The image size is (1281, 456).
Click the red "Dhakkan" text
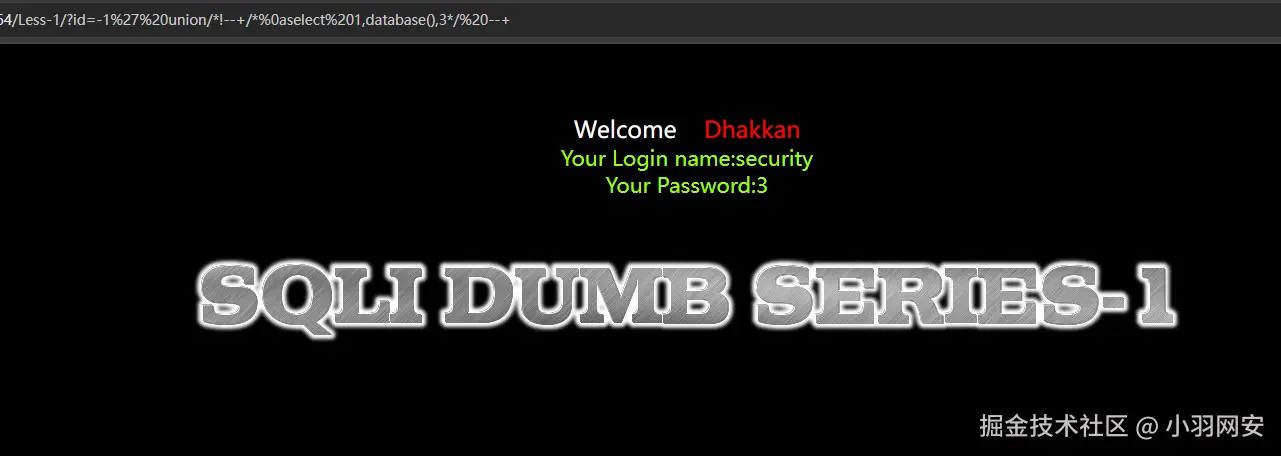click(x=752, y=130)
